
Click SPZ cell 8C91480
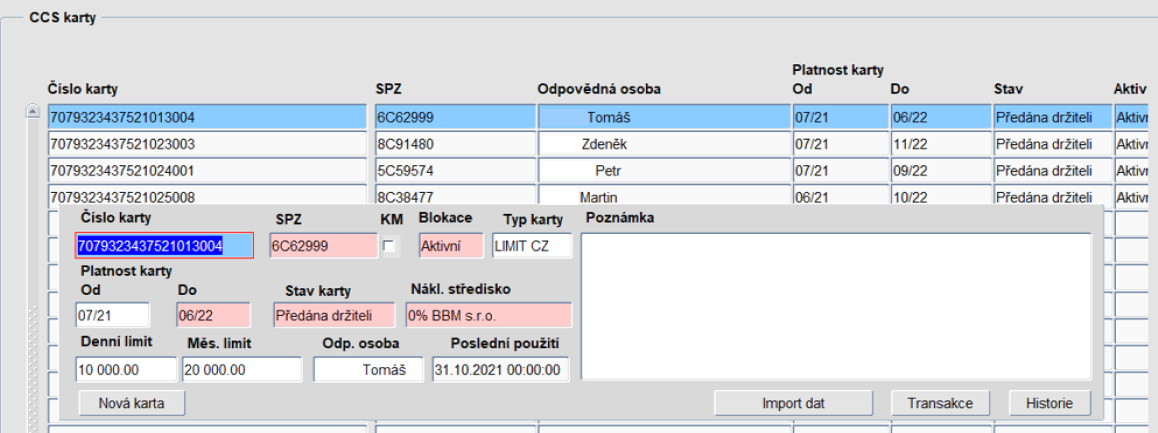pyautogui.click(x=455, y=143)
